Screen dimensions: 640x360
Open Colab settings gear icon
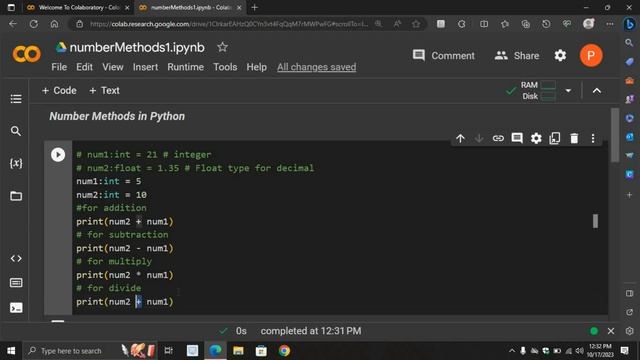tap(560, 56)
